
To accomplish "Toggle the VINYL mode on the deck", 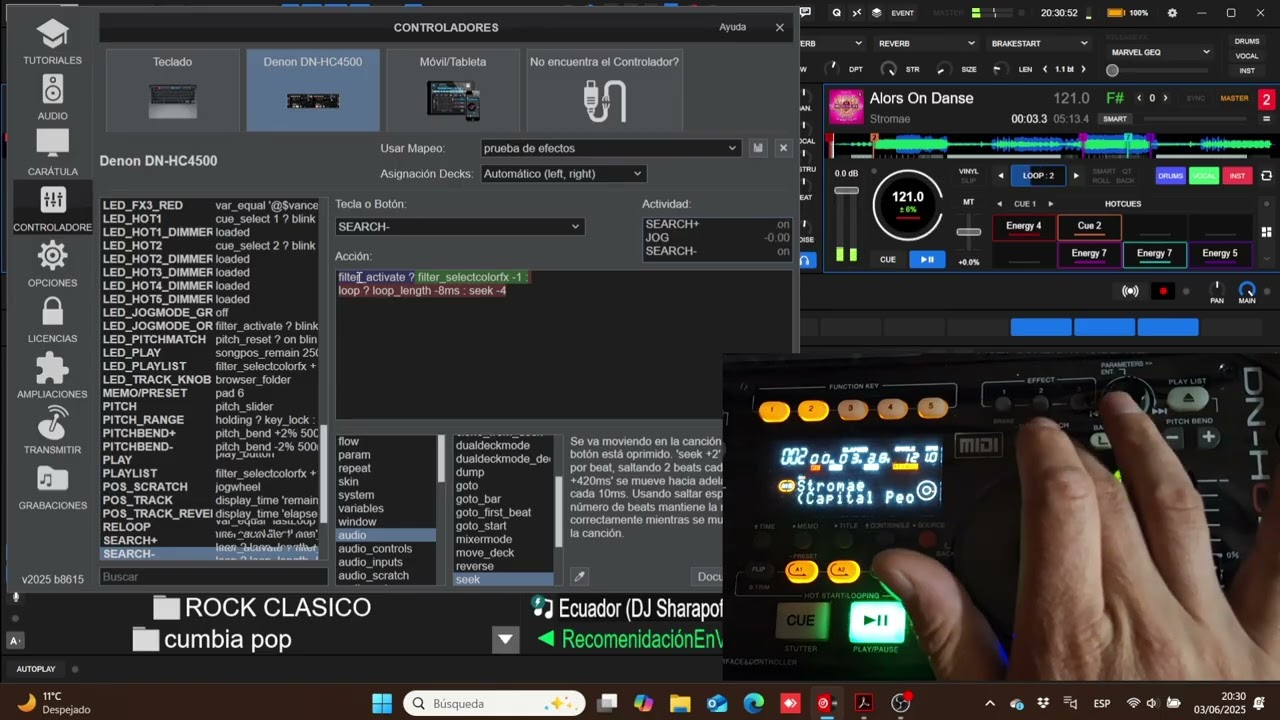I will 968,172.
